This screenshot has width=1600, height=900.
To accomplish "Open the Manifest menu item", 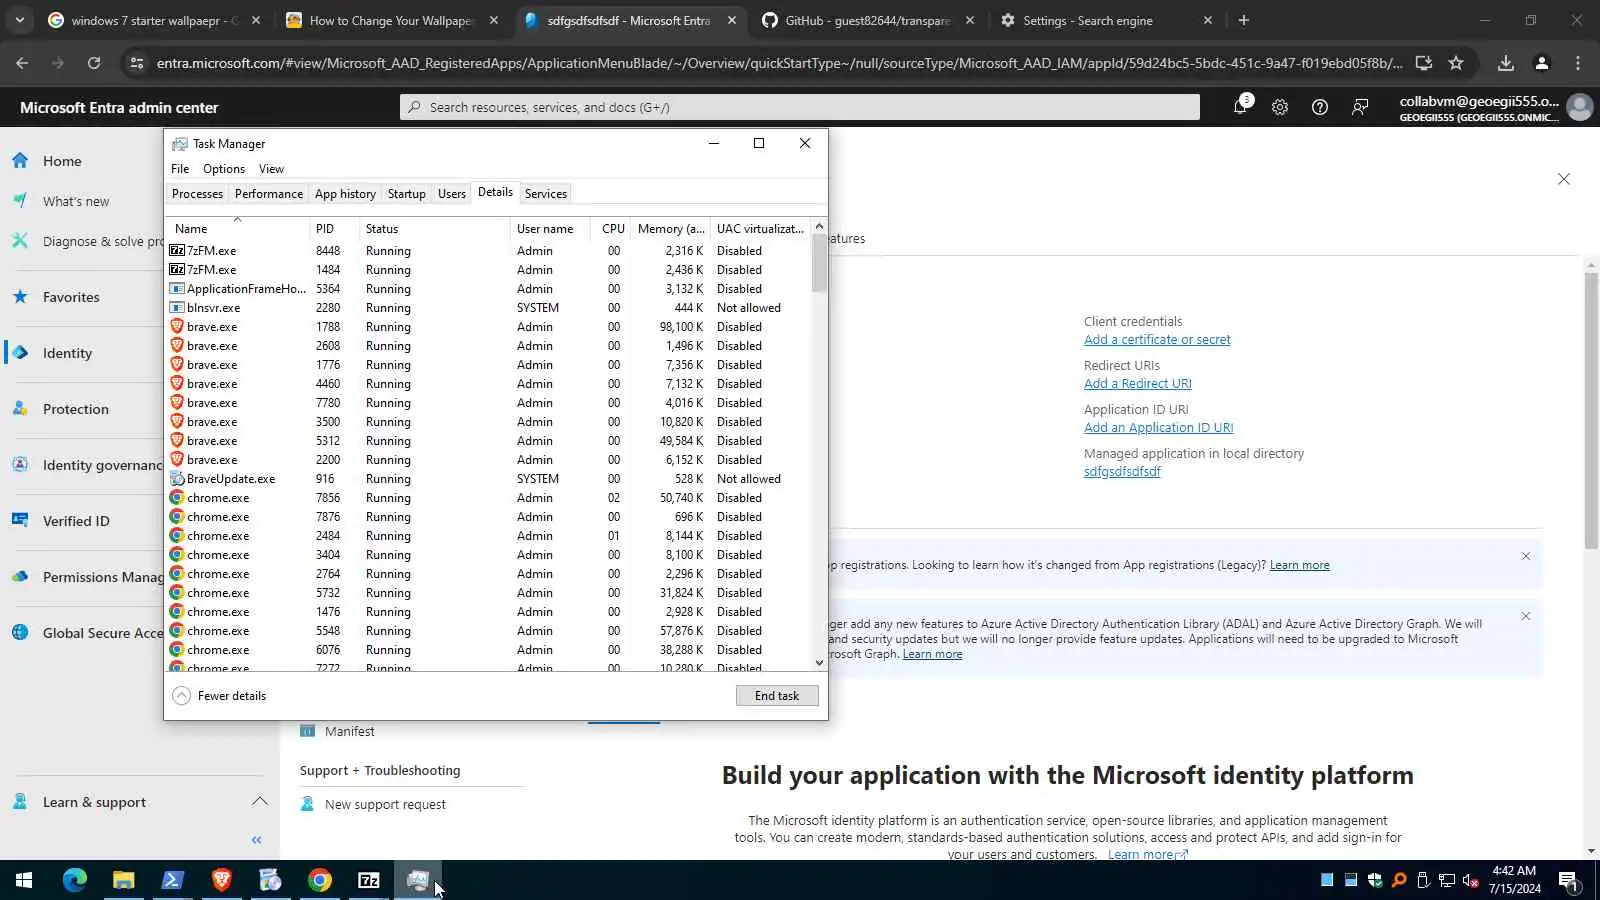I will [349, 732].
